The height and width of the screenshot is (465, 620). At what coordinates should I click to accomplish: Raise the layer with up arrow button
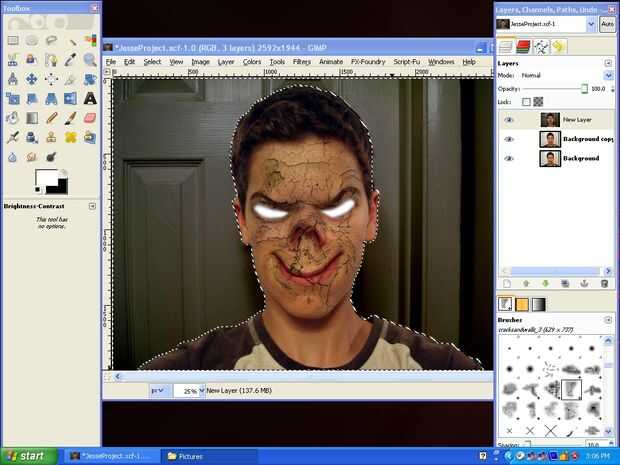tap(526, 284)
